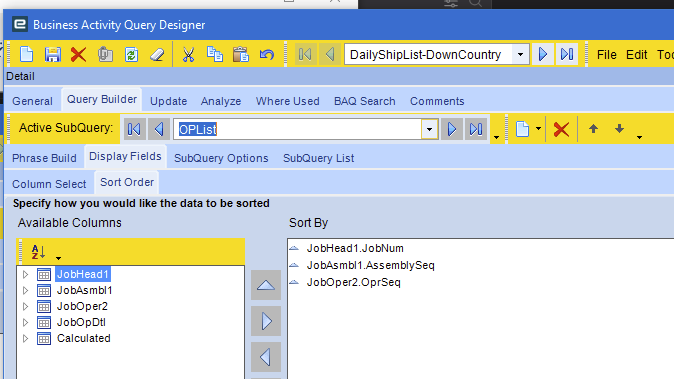Switch to the Column Select tab
The height and width of the screenshot is (379, 674).
click(49, 184)
